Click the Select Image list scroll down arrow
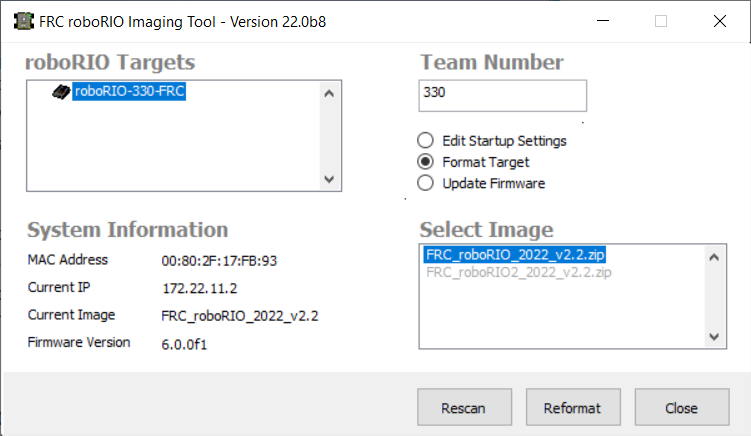Viewport: 751px width, 436px height. [x=714, y=337]
